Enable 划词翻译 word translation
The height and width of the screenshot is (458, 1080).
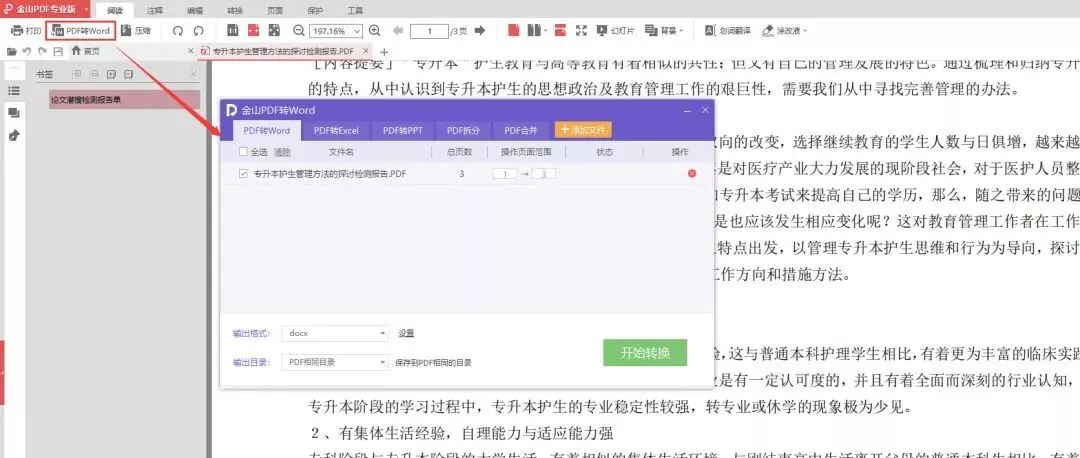(x=727, y=30)
